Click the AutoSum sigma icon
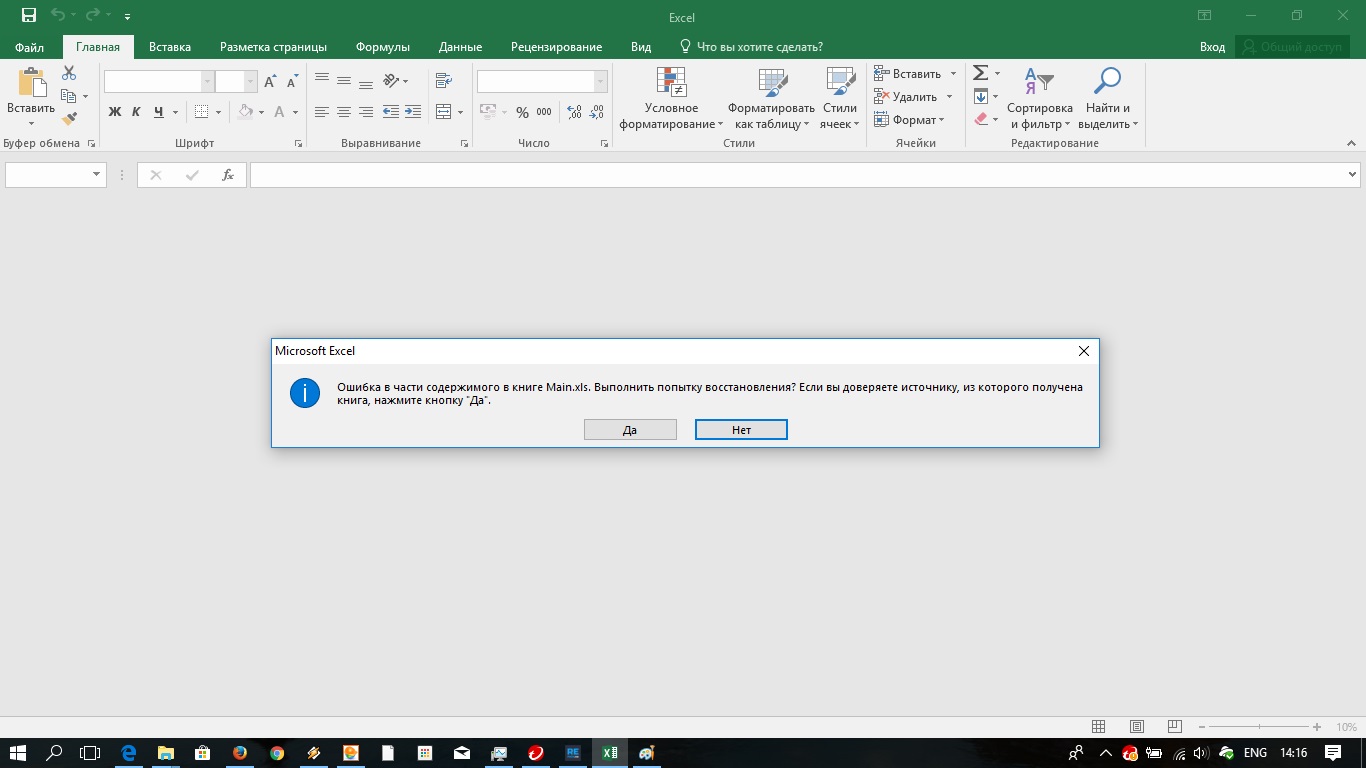1366x768 pixels. click(981, 73)
